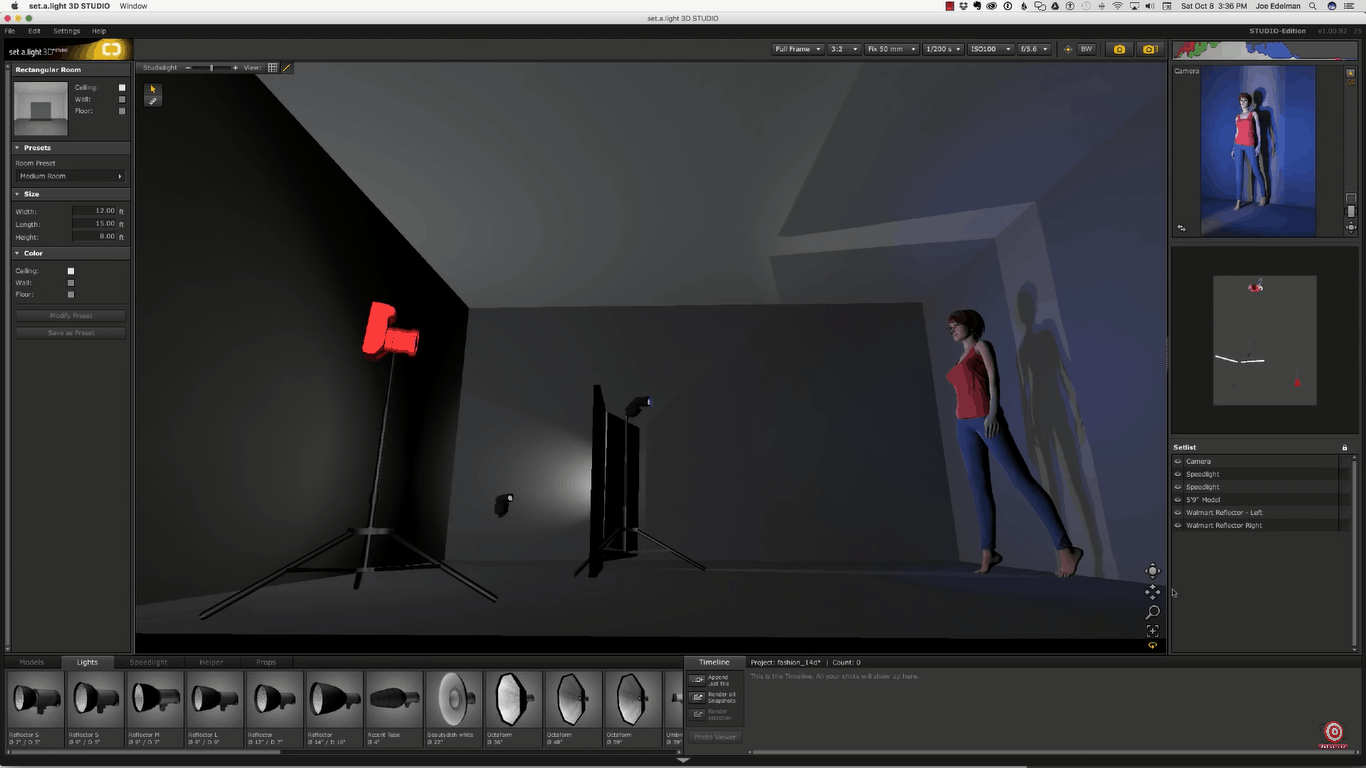1366x768 pixels.
Task: Click the Setlist lock icon
Action: click(x=1344, y=447)
